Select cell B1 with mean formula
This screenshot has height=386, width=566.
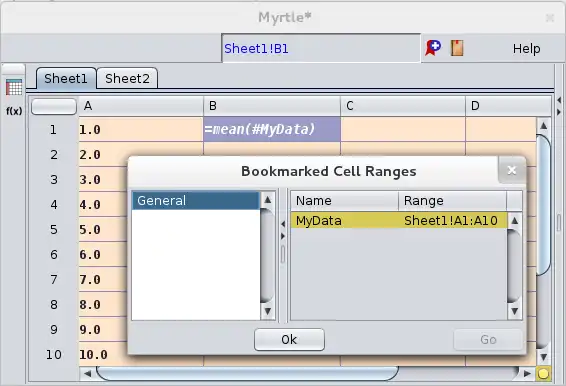click(x=272, y=129)
